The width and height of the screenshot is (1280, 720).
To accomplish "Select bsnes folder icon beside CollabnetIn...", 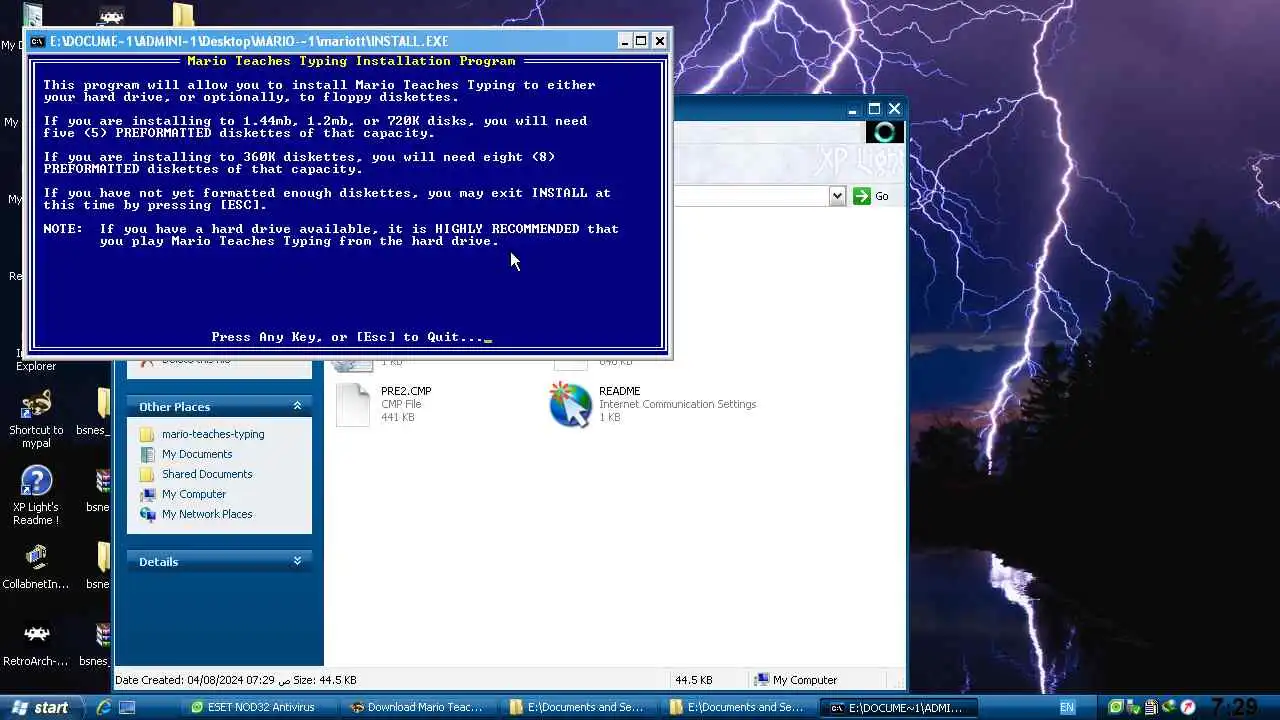I will point(104,558).
